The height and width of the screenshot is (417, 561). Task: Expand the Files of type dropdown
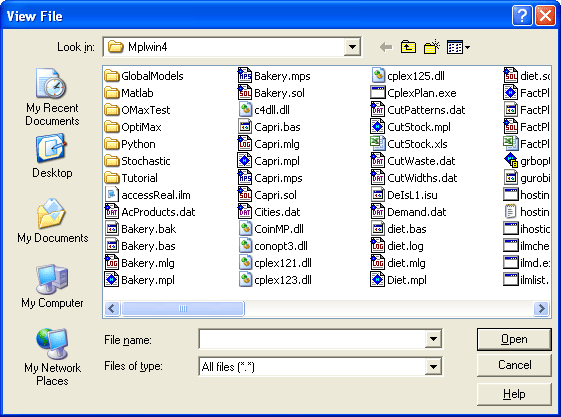(433, 367)
